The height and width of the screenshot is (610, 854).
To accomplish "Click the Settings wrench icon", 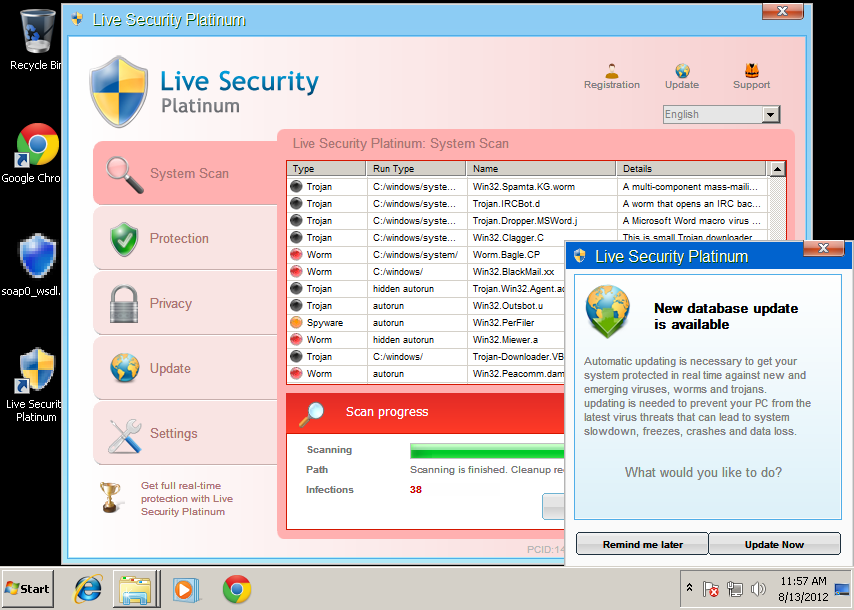I will (x=125, y=436).
